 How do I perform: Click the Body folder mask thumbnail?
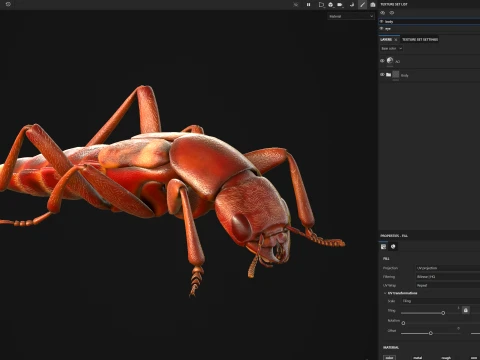[396, 74]
